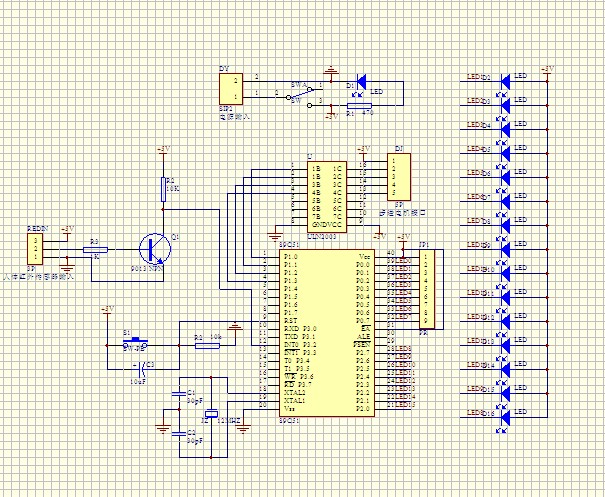Select the D2 LED diode

coord(505,81)
